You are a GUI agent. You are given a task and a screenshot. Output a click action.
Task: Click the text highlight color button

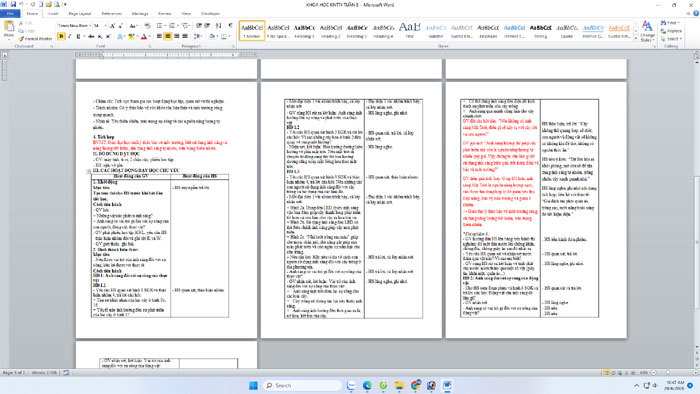(131, 36)
